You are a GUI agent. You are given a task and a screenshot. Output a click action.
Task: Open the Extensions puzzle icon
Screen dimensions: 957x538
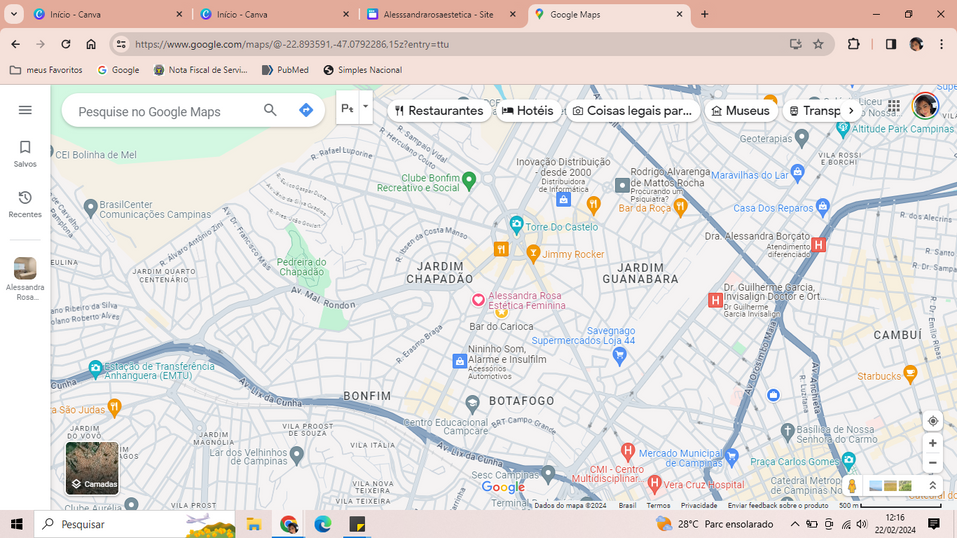pos(853,44)
